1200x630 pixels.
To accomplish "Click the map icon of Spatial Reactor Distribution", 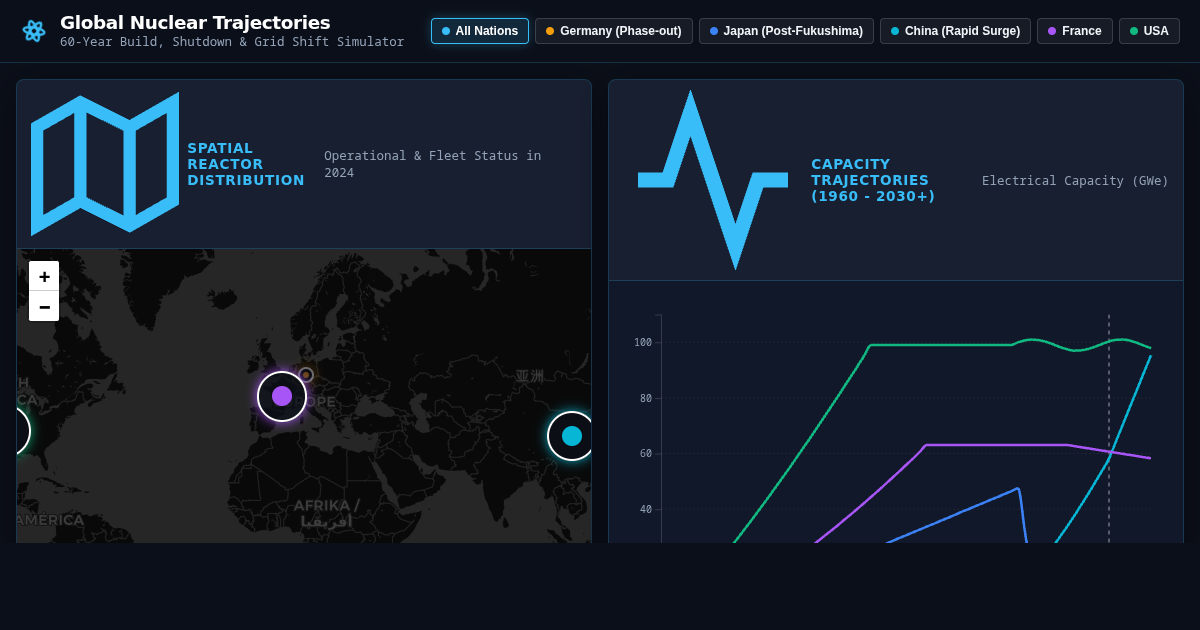I will pos(105,164).
